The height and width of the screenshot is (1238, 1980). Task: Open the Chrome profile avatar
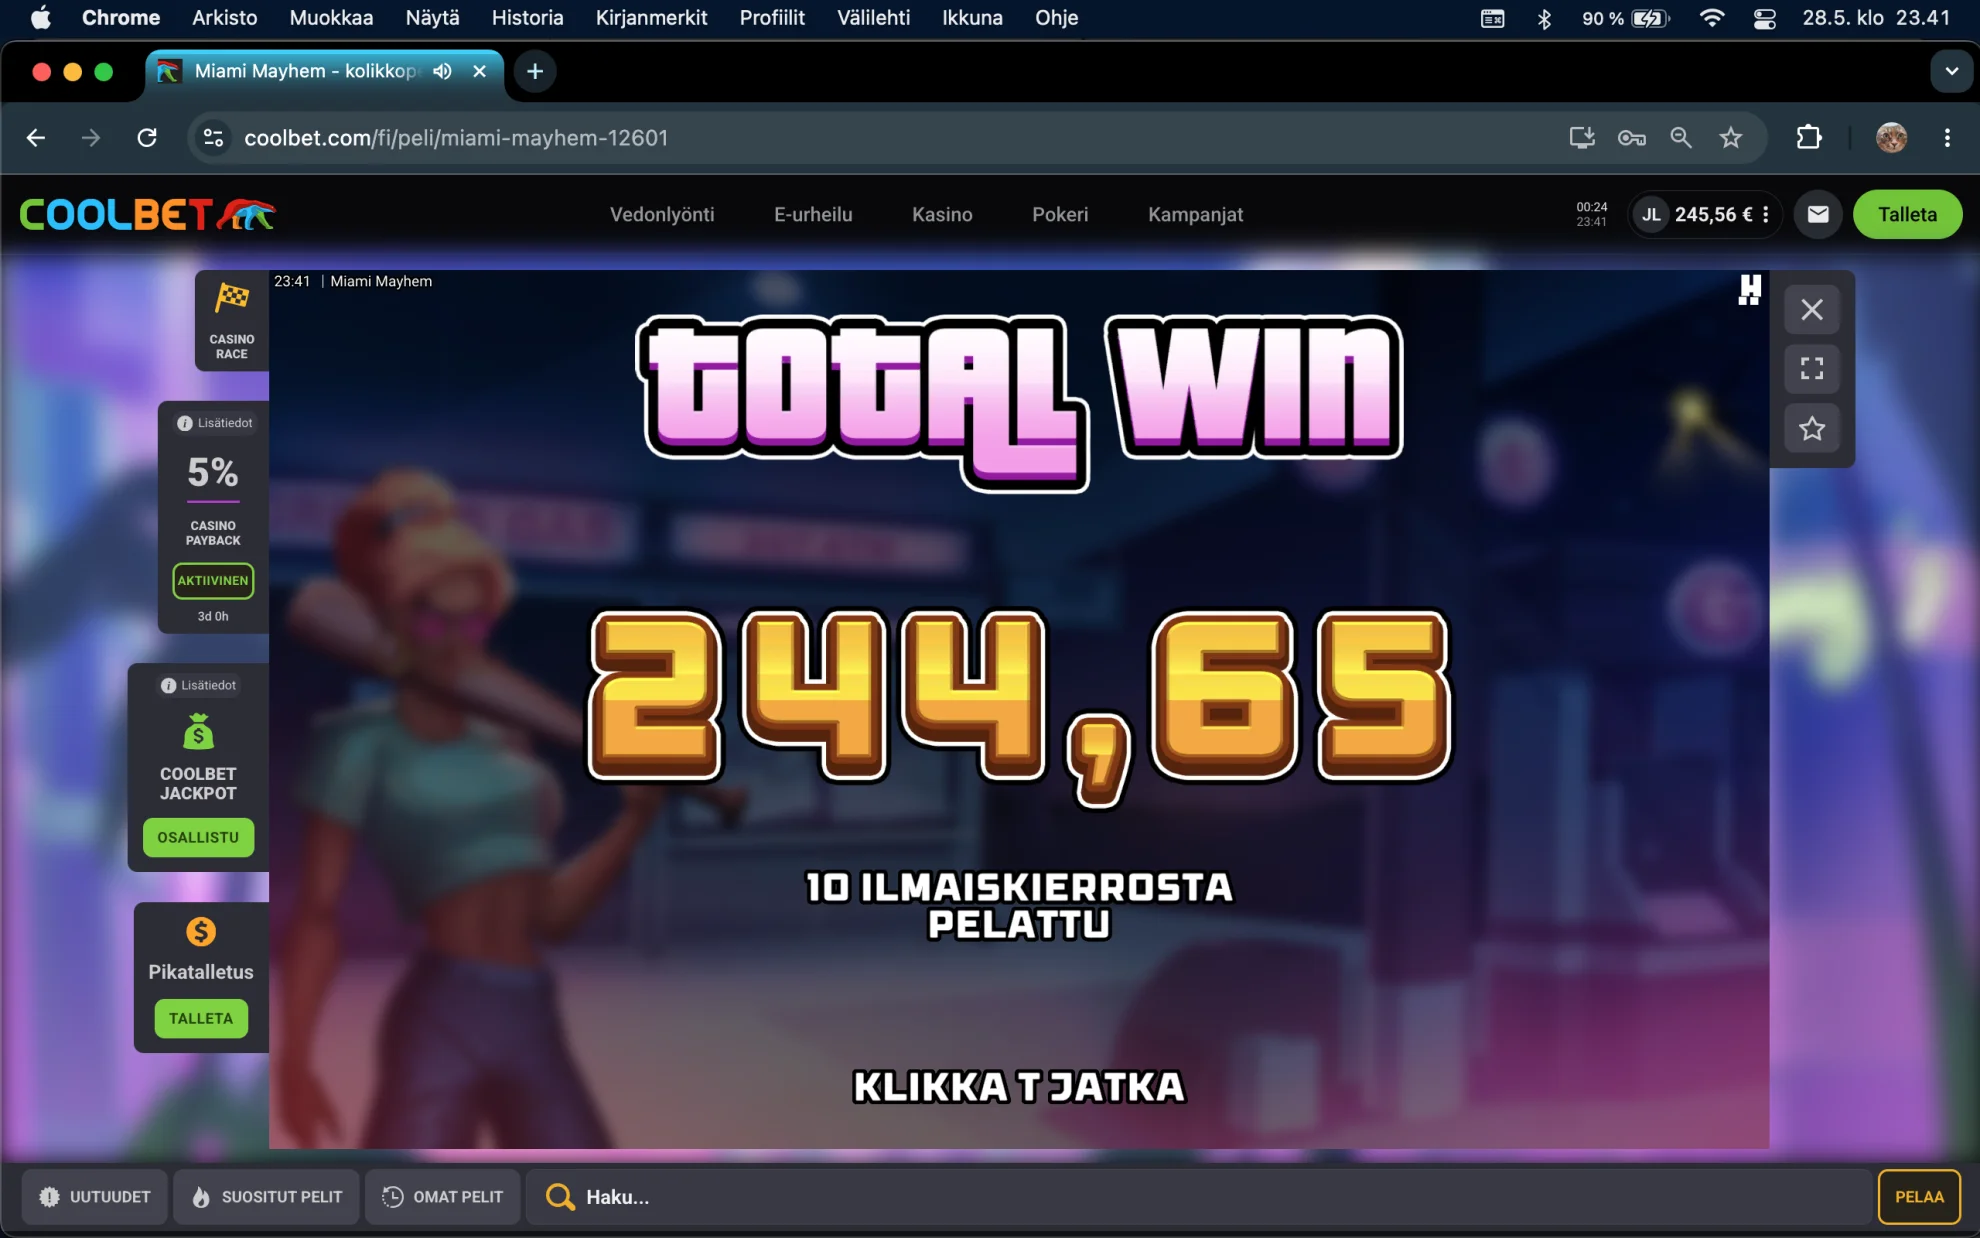(x=1890, y=138)
